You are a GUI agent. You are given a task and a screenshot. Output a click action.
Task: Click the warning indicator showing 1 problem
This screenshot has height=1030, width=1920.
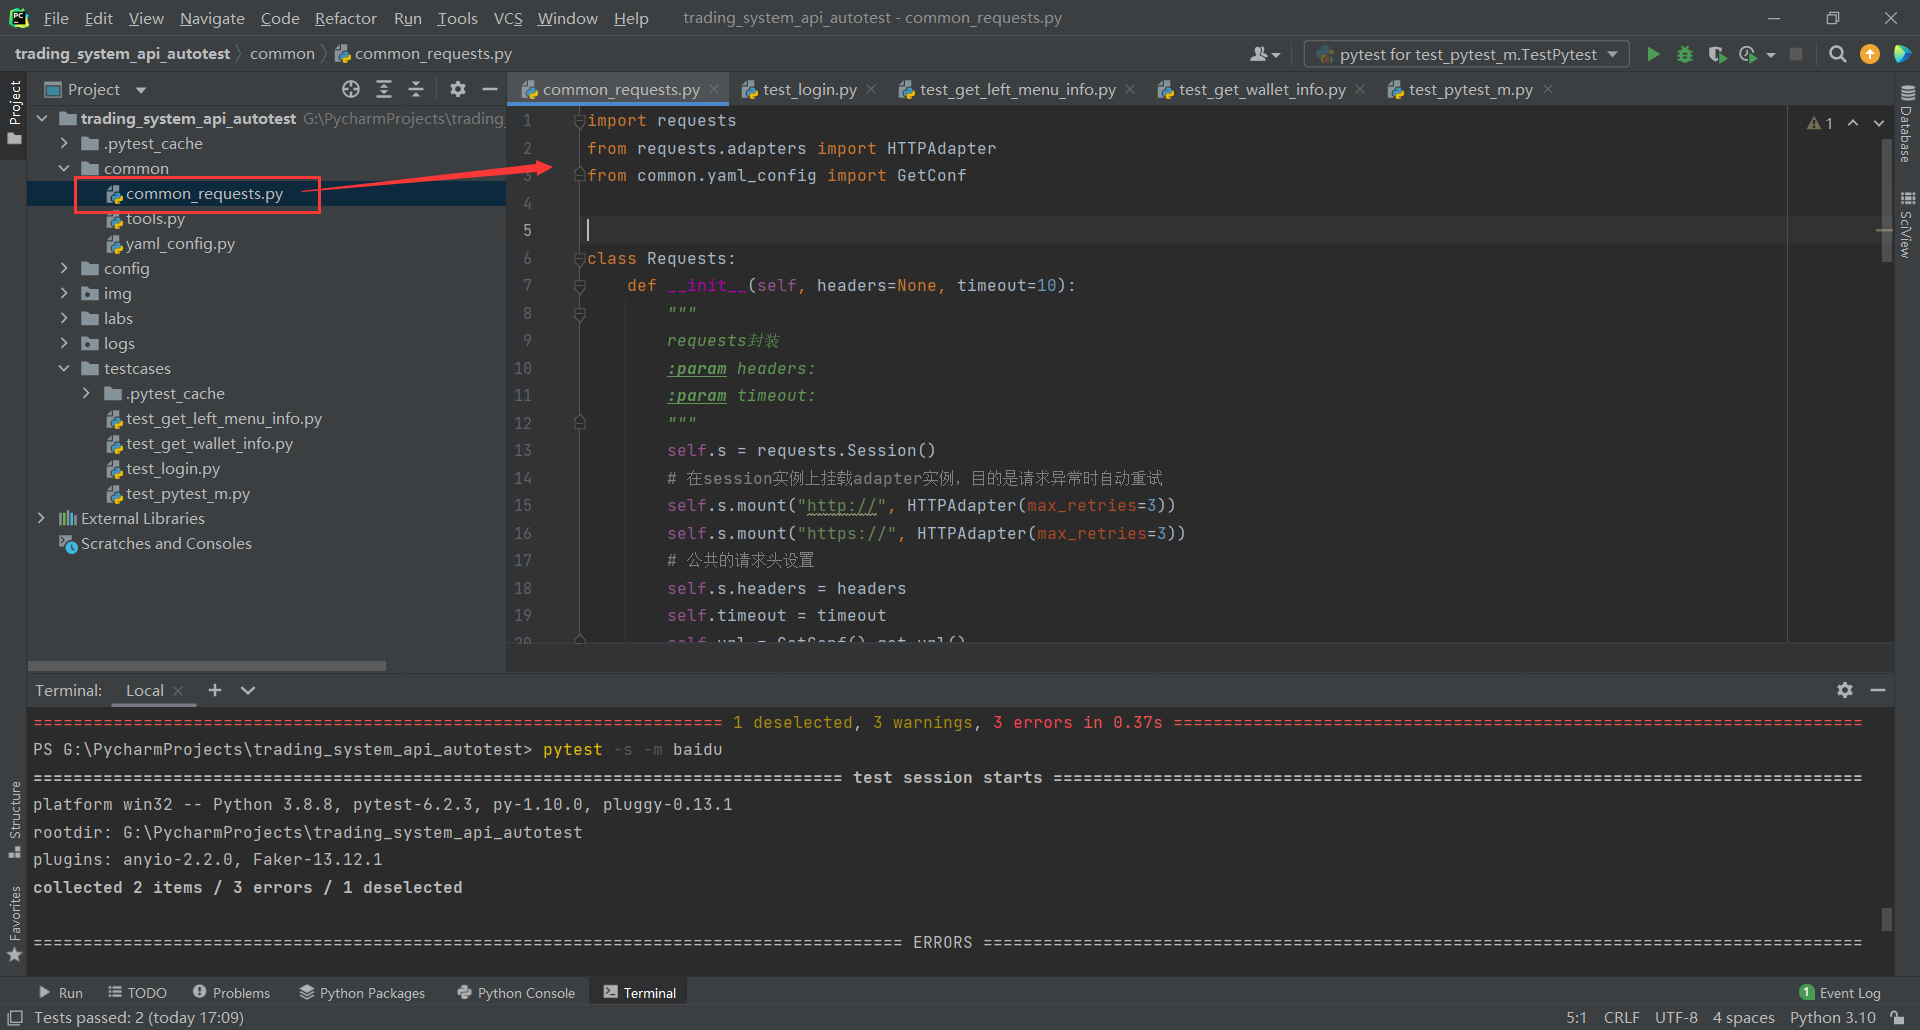pyautogui.click(x=1820, y=123)
